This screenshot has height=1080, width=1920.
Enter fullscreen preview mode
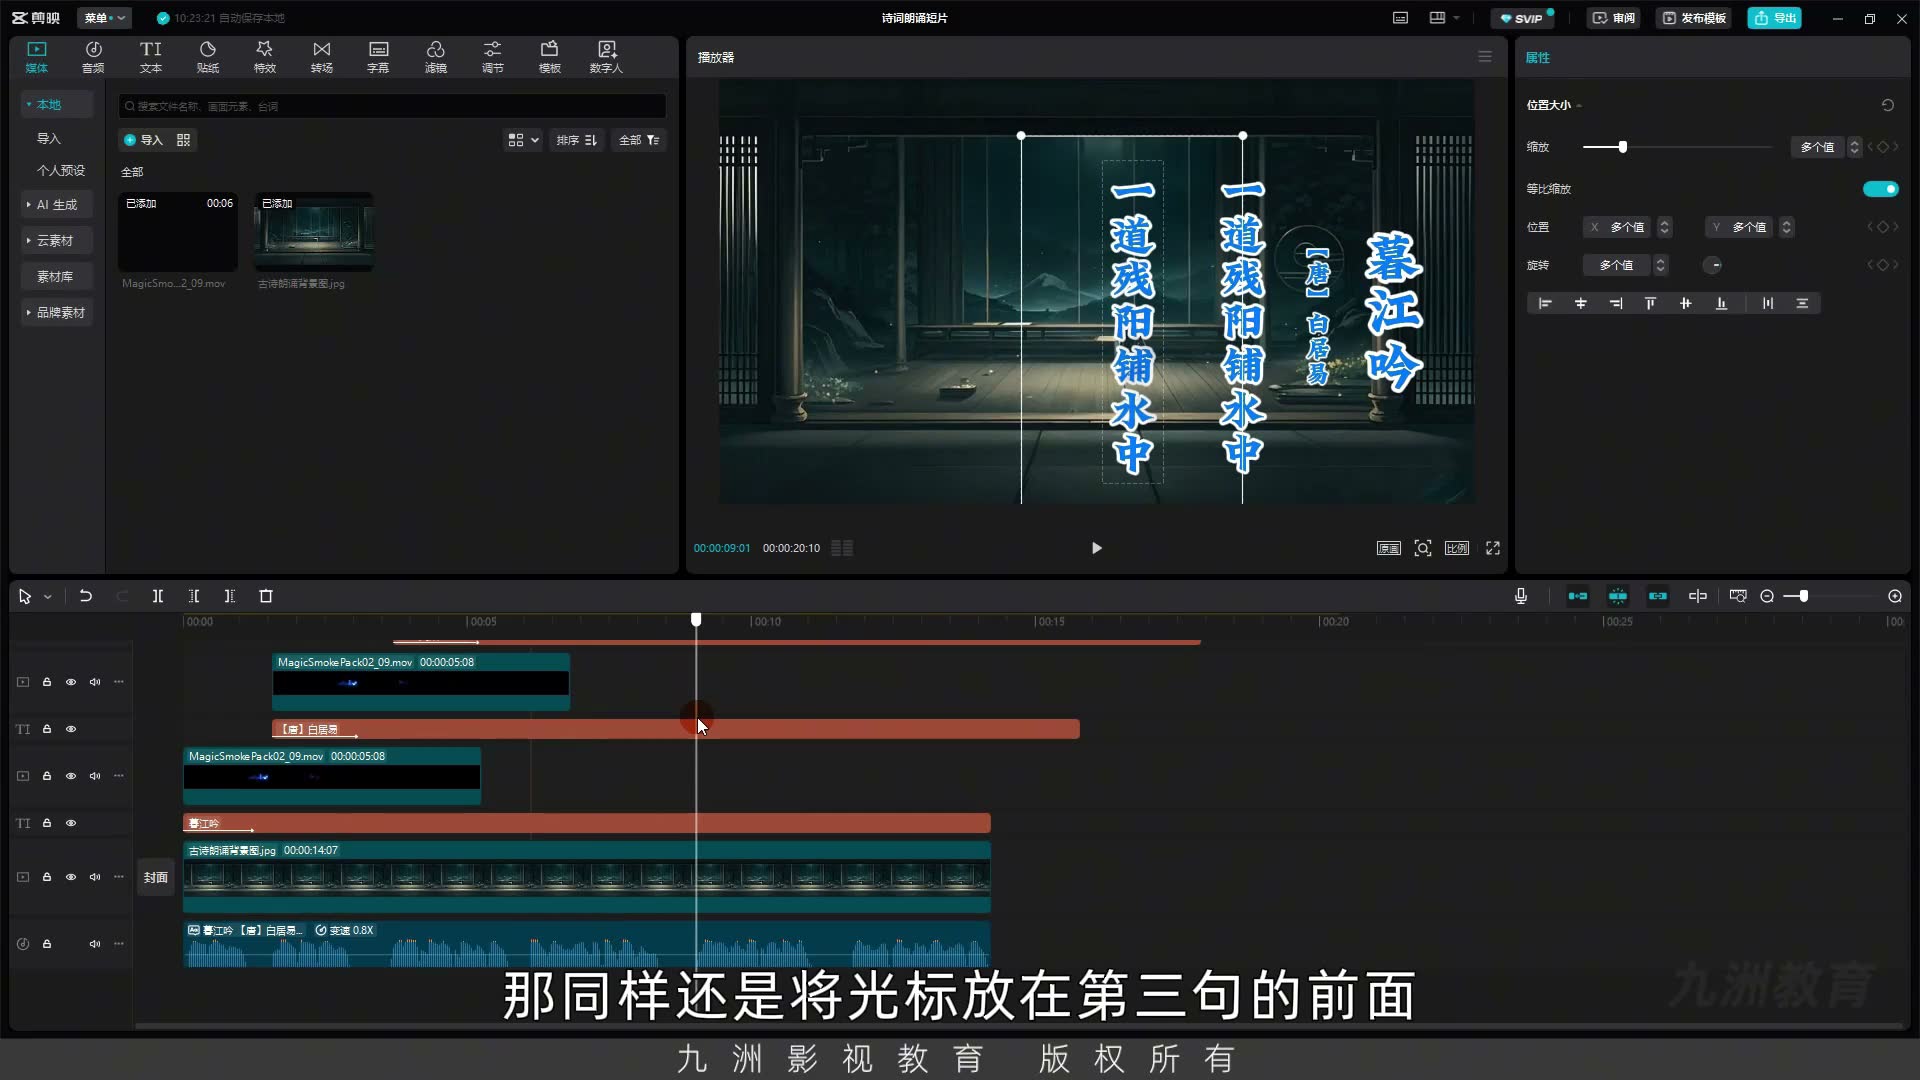click(1493, 548)
